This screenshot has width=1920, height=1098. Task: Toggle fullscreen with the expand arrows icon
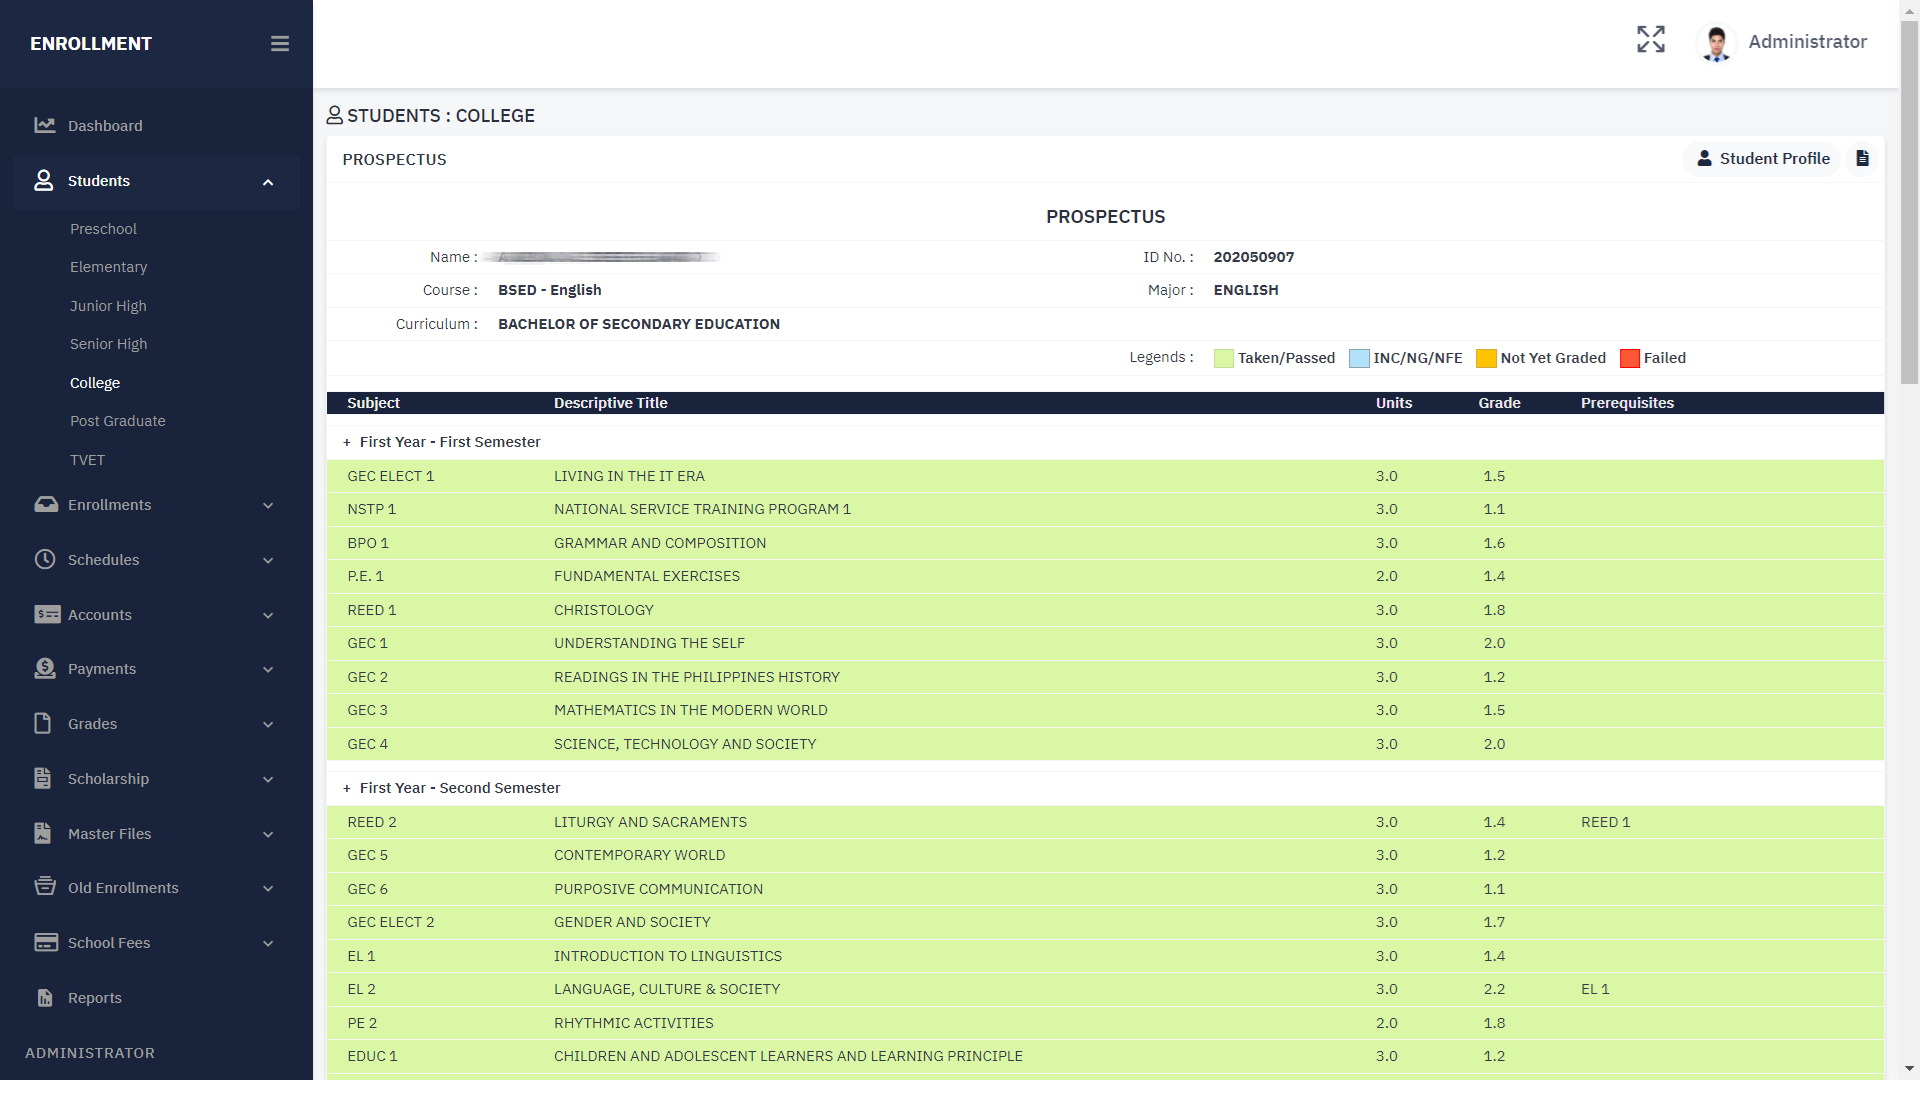1650,40
